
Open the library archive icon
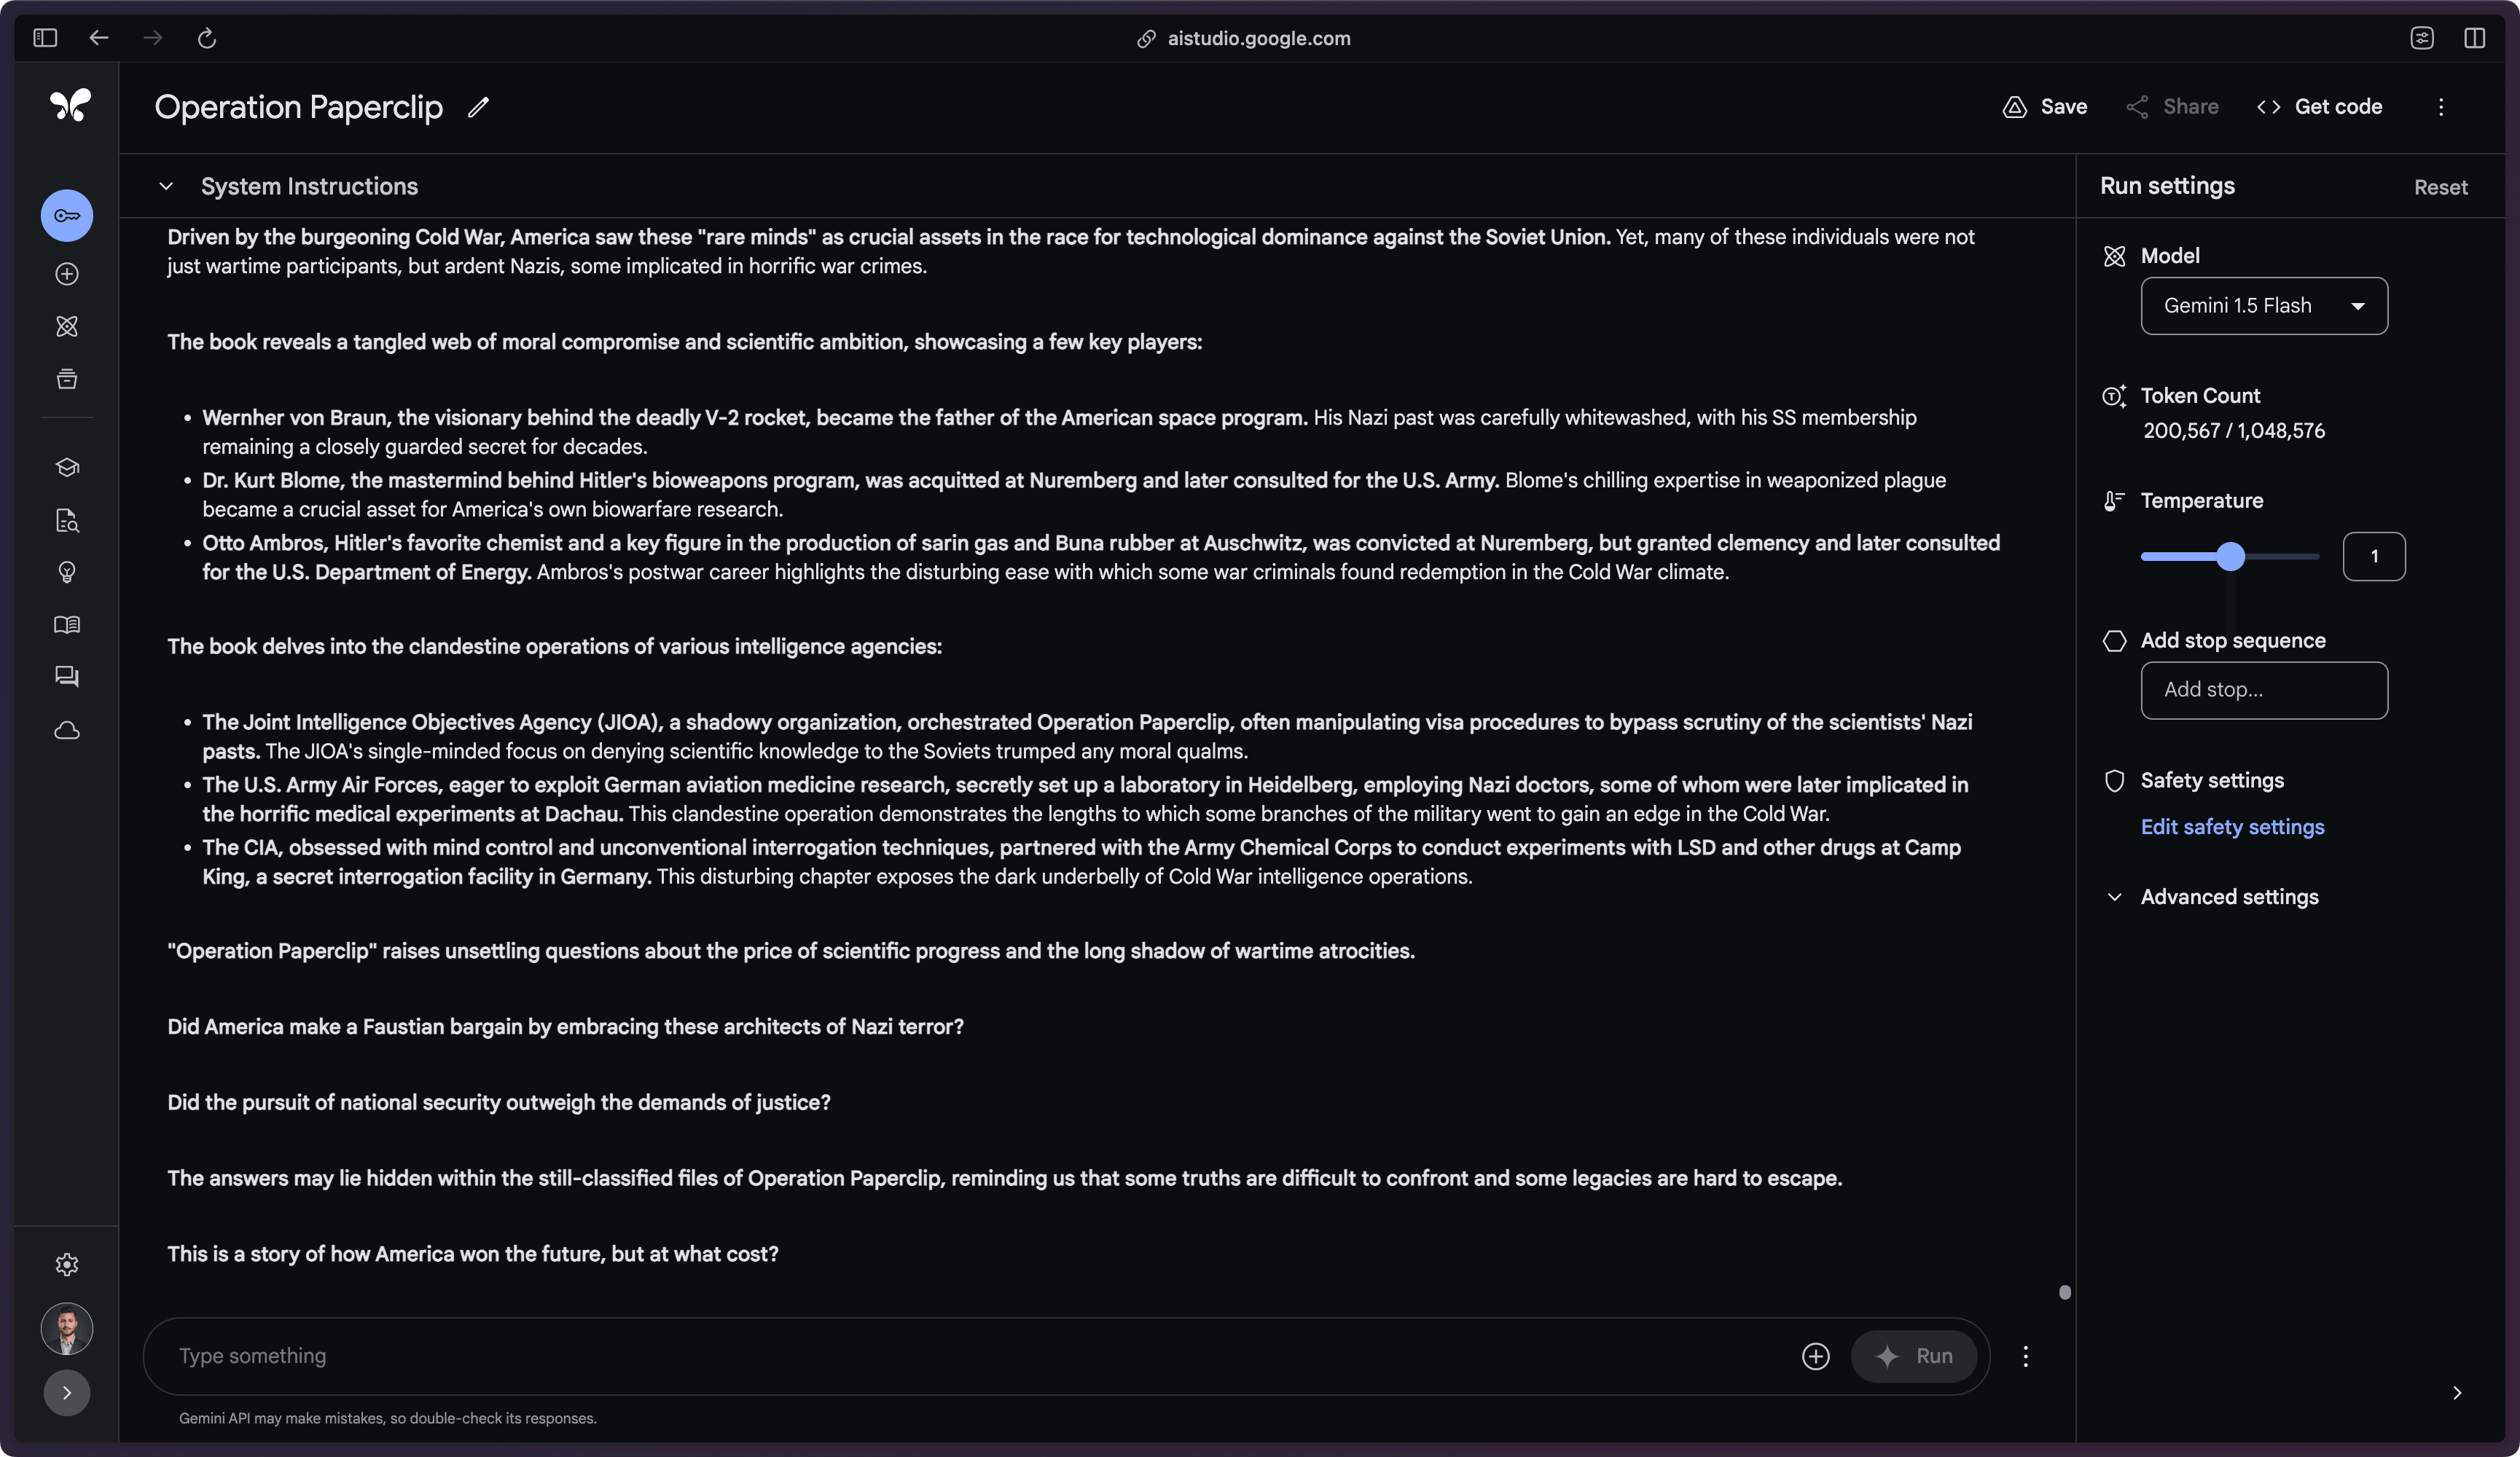(66, 379)
